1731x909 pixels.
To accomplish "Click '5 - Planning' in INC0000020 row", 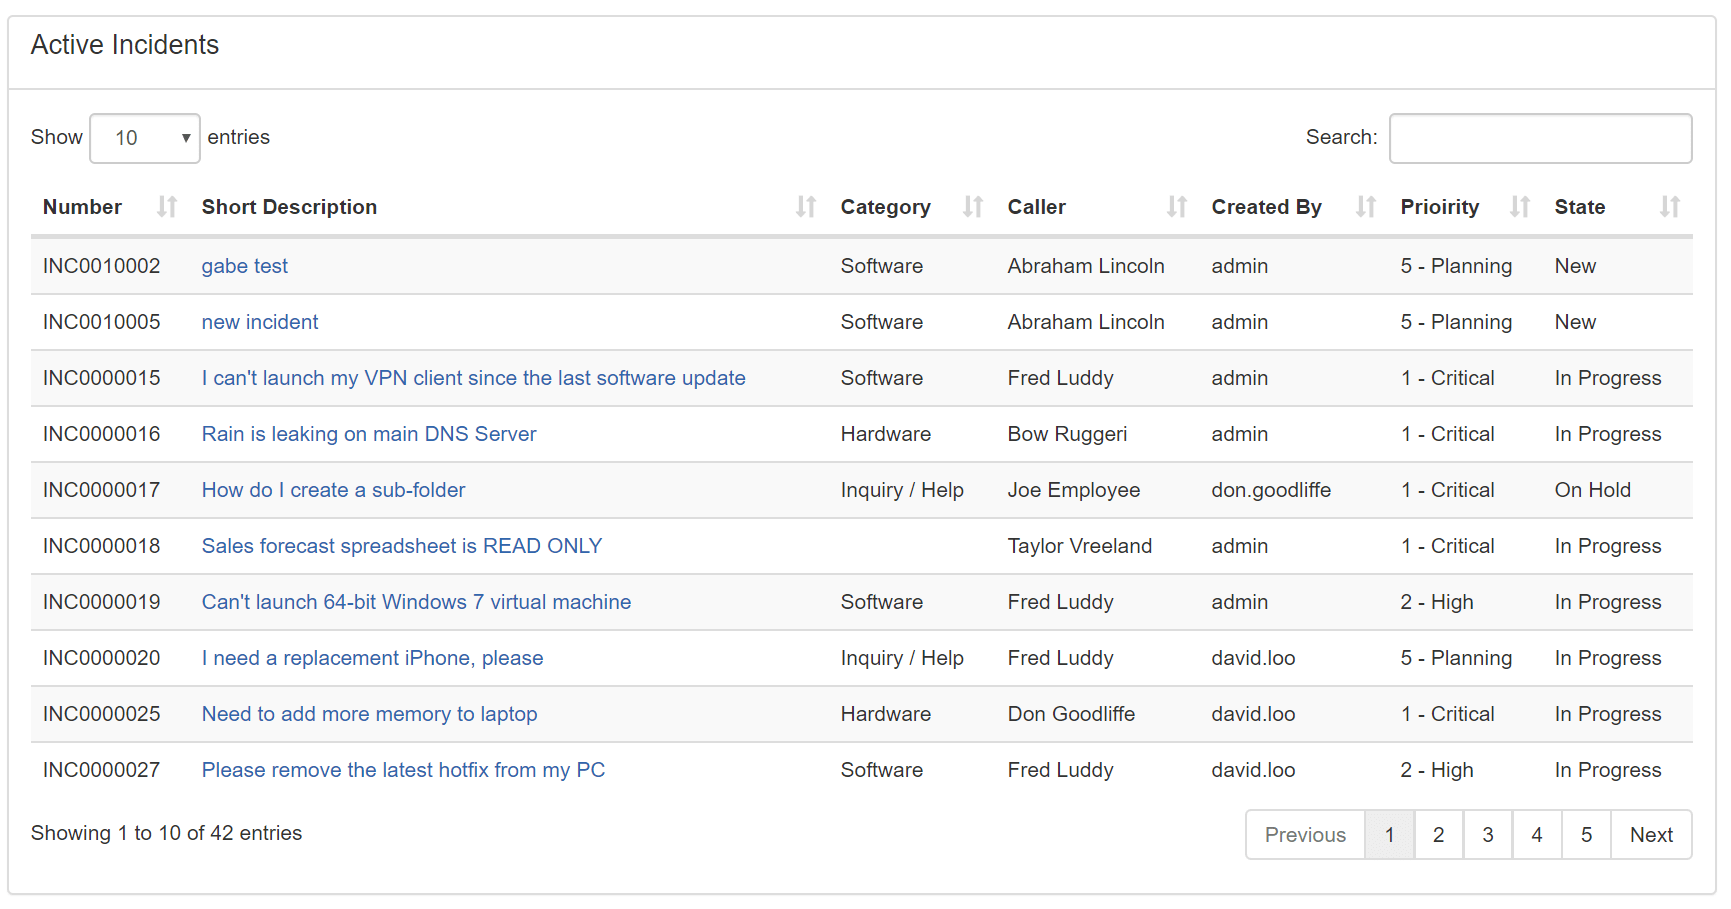I will click(1456, 658).
